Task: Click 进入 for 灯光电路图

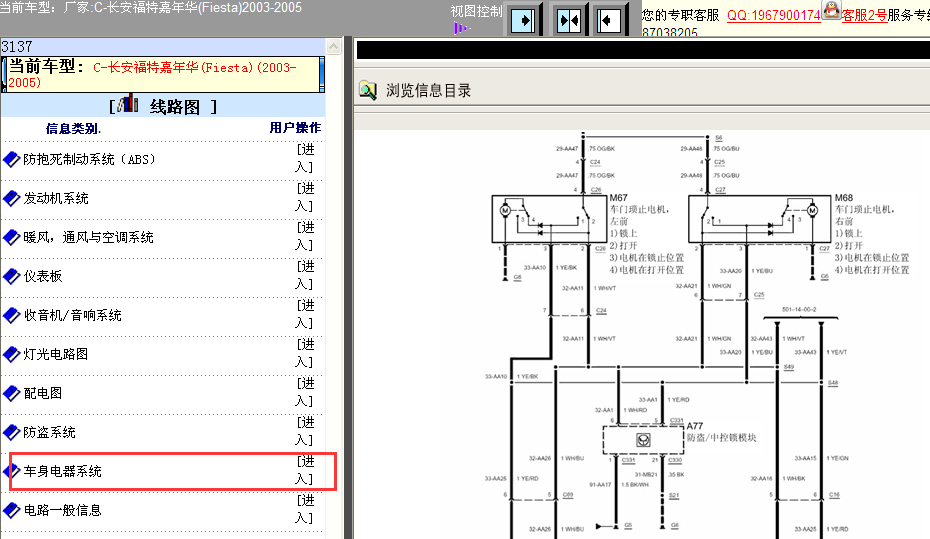Action: point(305,353)
